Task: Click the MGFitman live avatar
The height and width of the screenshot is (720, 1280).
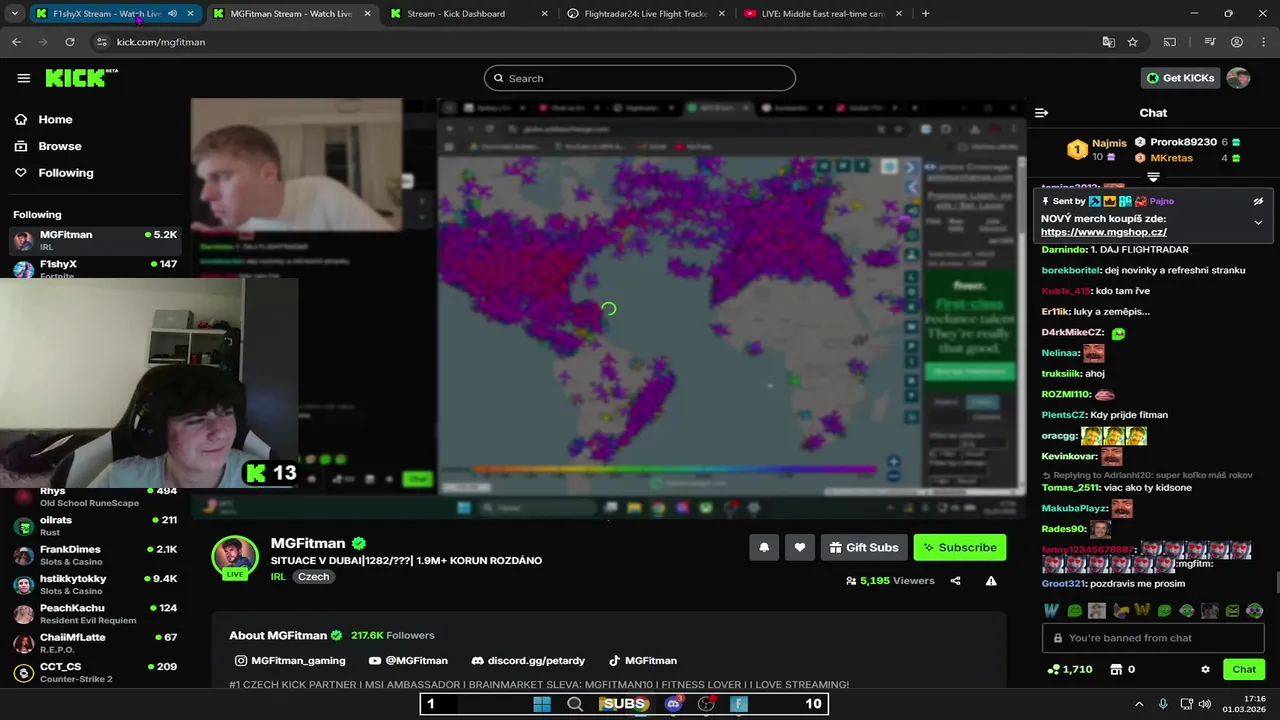Action: (x=235, y=558)
